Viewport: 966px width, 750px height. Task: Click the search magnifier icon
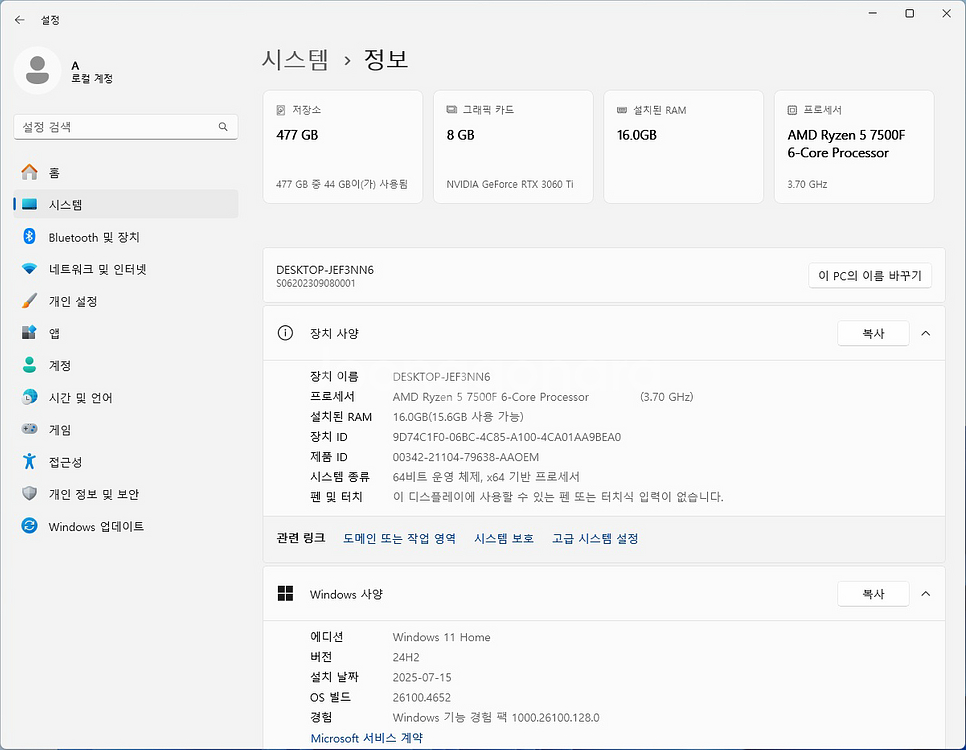[x=223, y=126]
